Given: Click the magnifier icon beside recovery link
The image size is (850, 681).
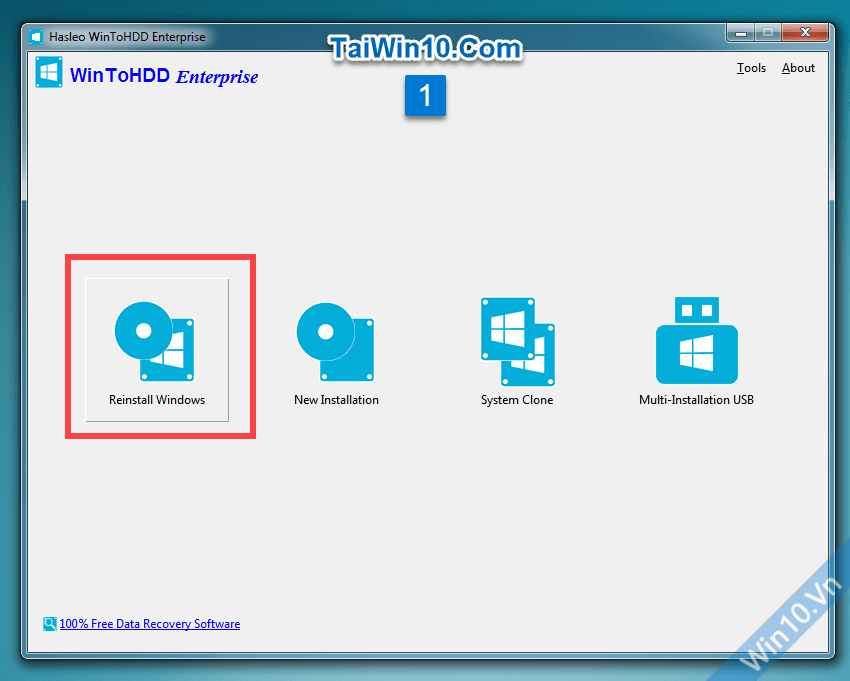Looking at the screenshot, I should 49,624.
